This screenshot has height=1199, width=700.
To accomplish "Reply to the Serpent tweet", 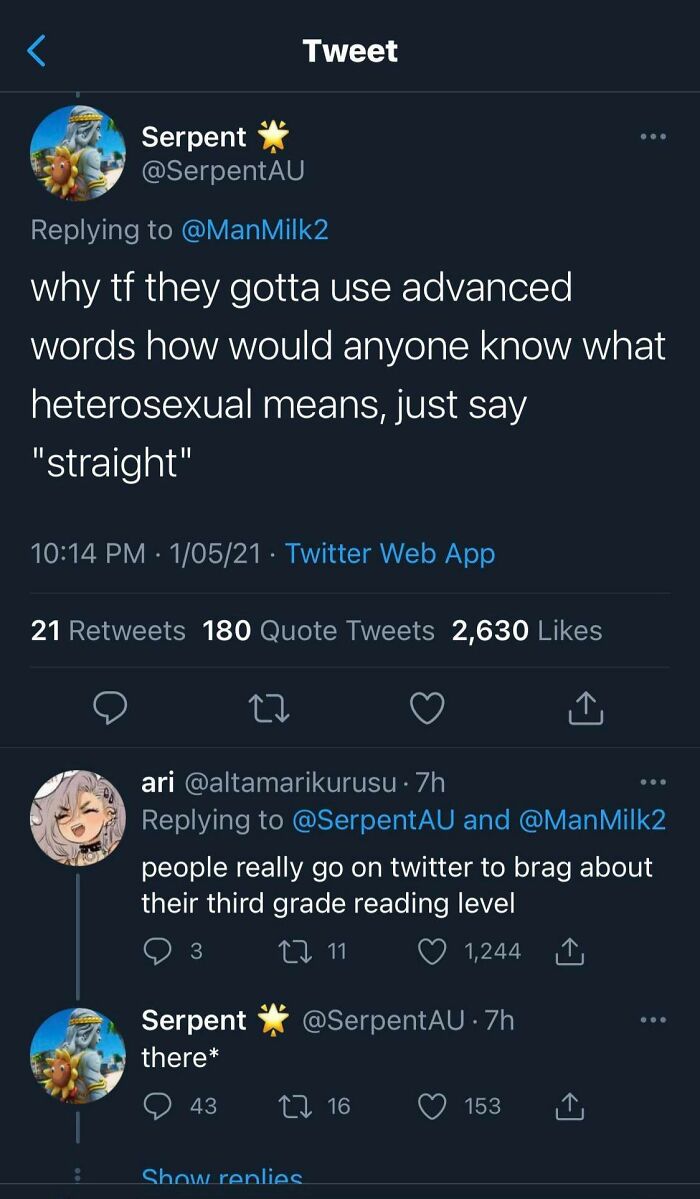I will pyautogui.click(x=110, y=708).
